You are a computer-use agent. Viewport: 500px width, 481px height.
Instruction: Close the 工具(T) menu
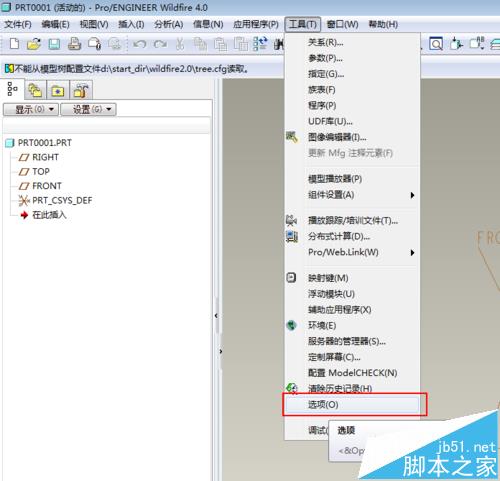303,24
